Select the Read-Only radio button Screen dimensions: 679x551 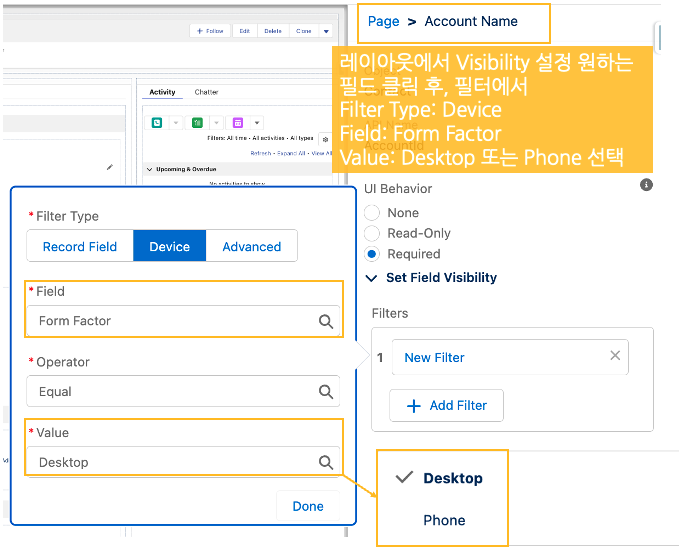[x=372, y=233]
